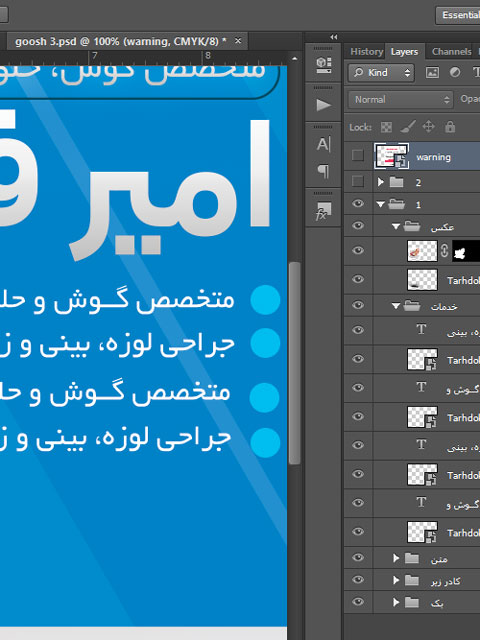Viewport: 480px width, 640px height.
Task: Hide the عکس group eye icon
Action: 358,225
